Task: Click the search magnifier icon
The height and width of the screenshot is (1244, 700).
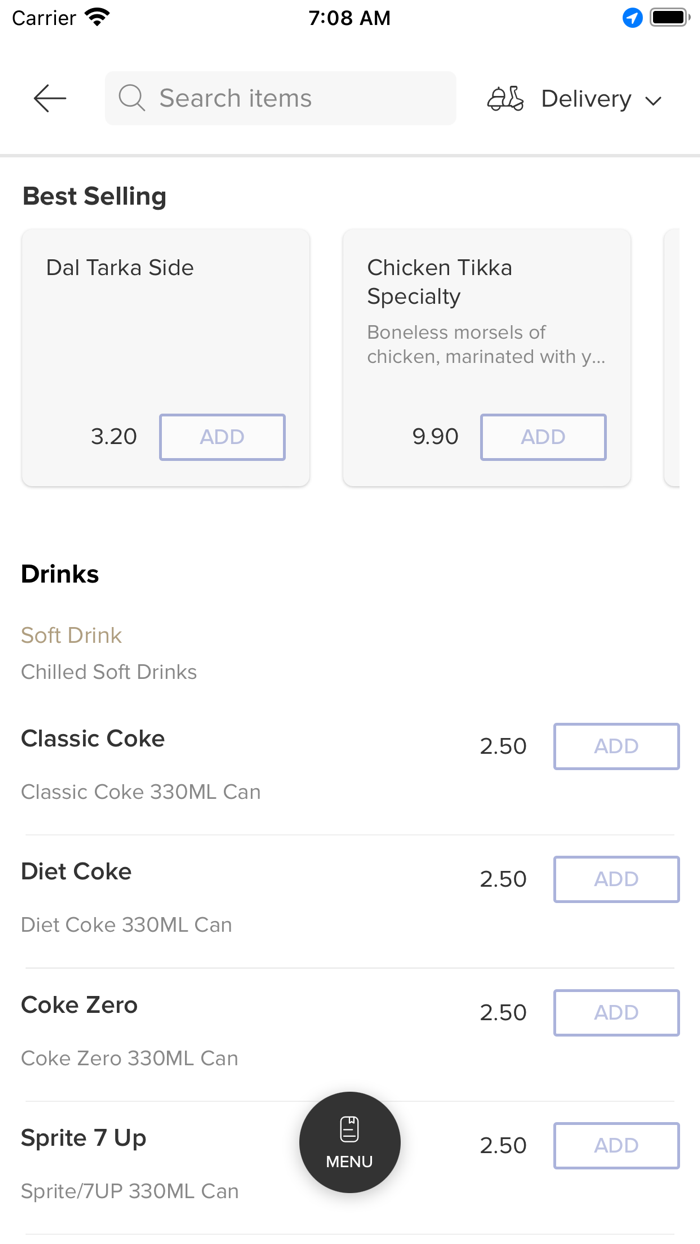Action: 132,98
